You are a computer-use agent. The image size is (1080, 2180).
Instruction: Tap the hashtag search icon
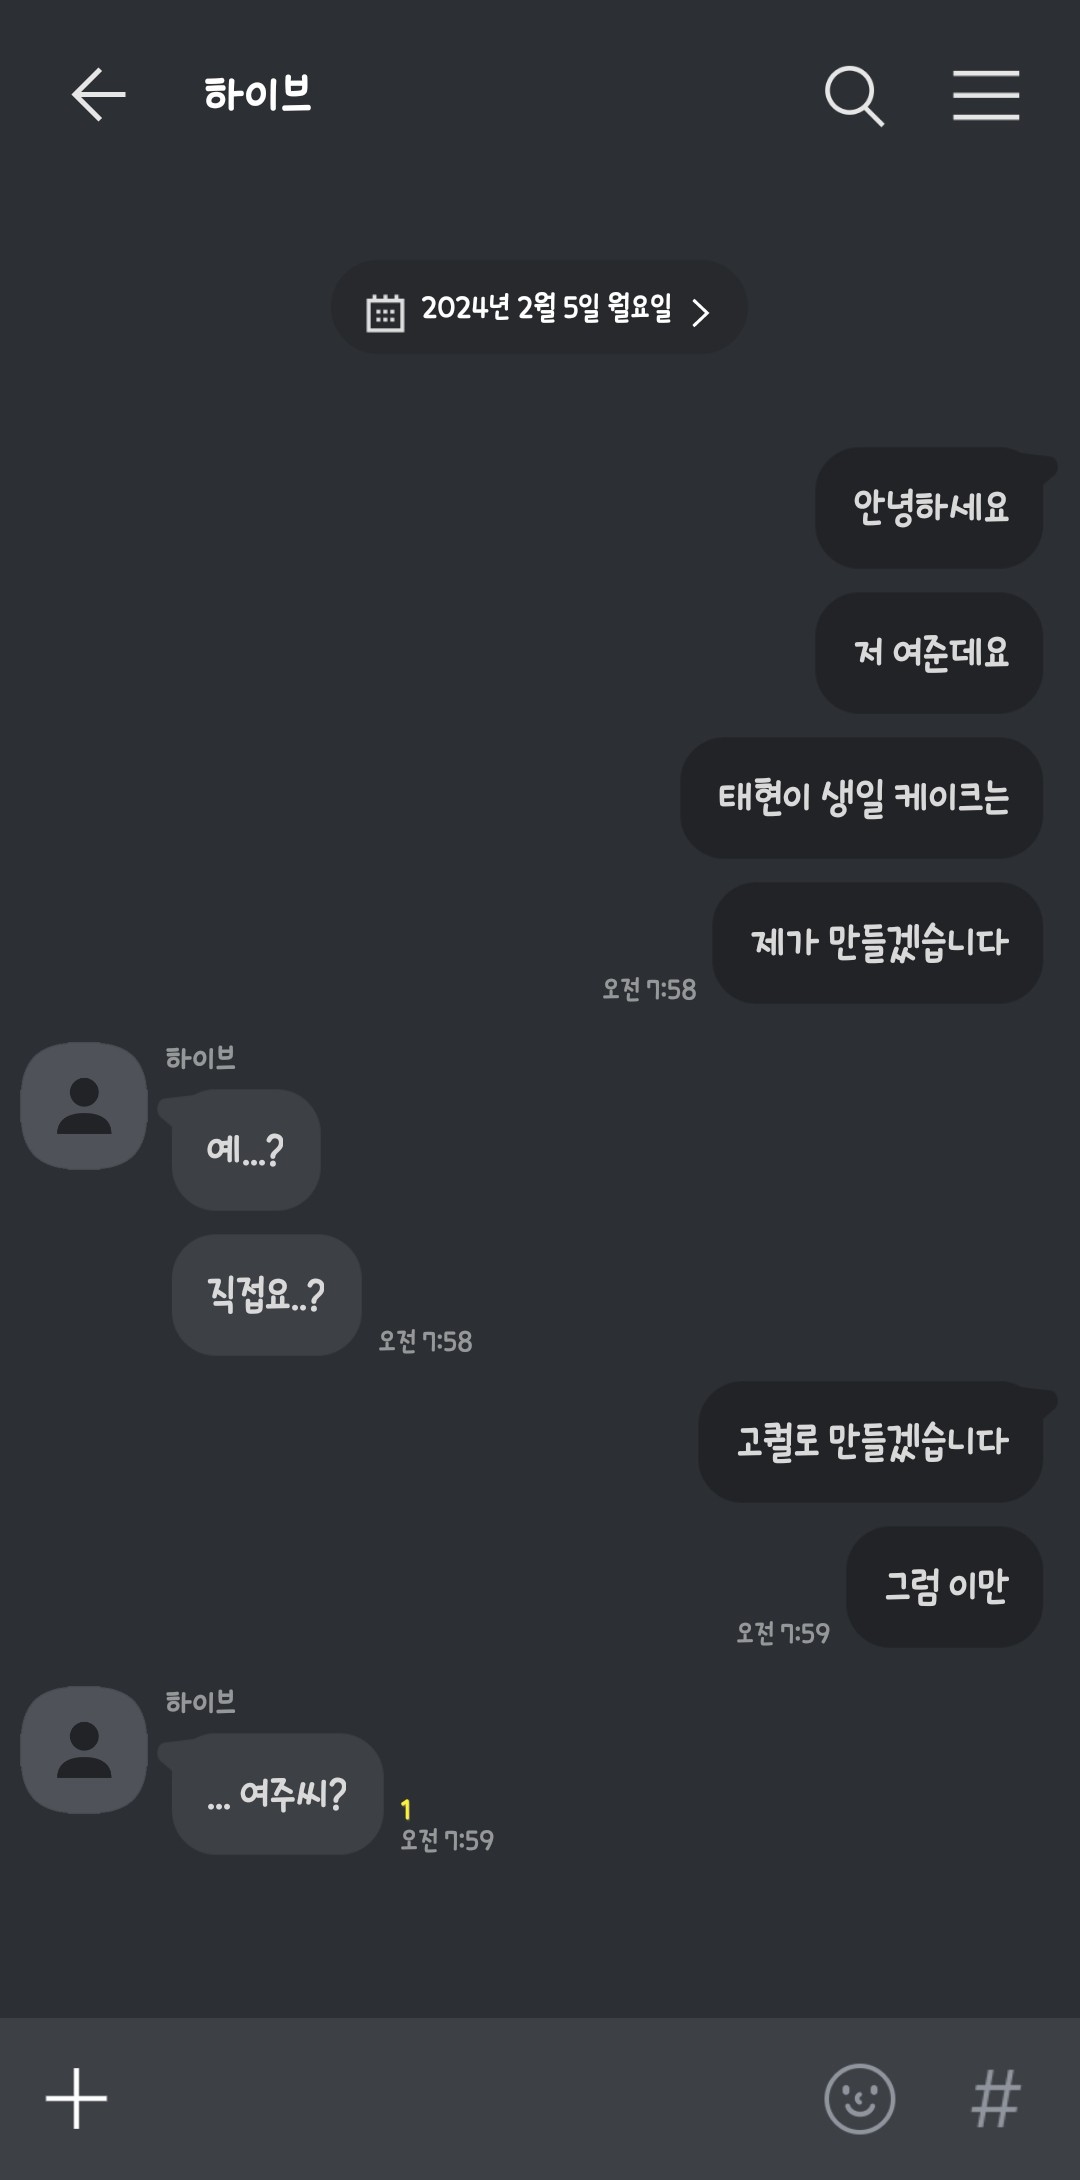pyautogui.click(x=996, y=2098)
